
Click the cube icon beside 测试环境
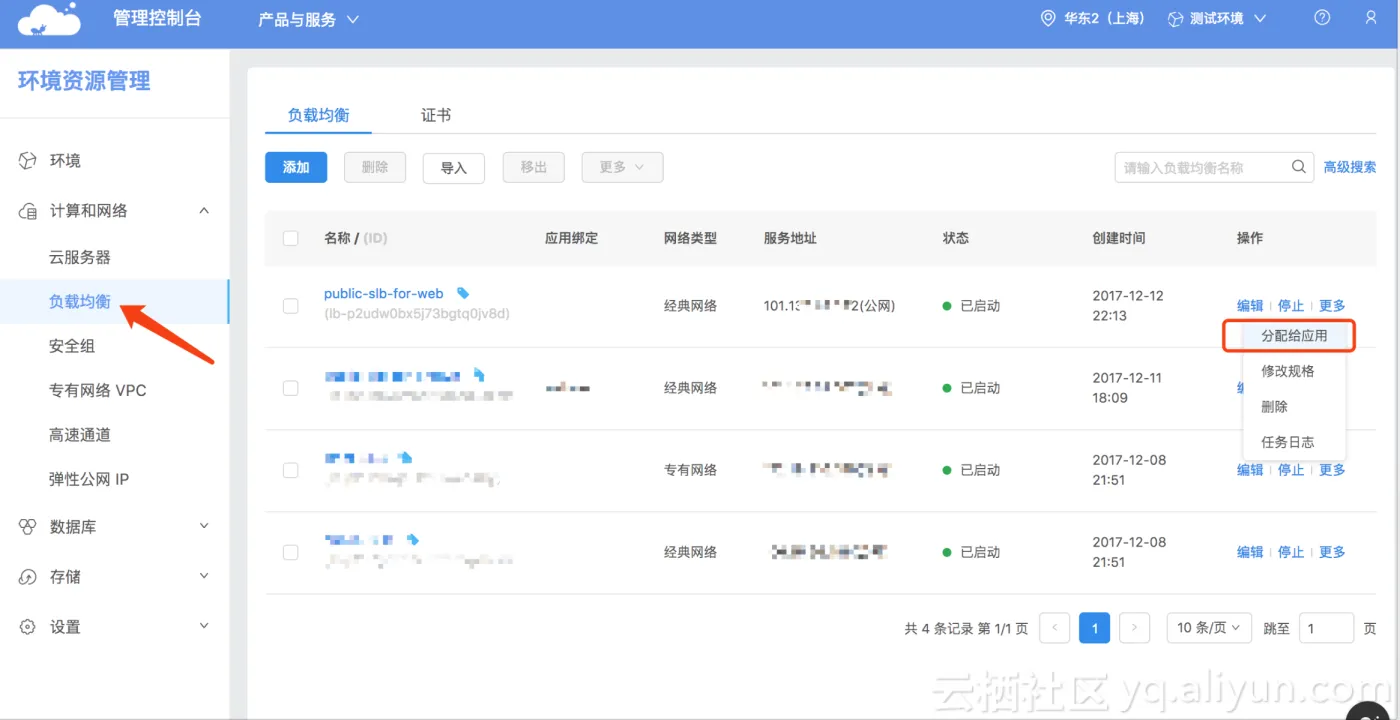pyautogui.click(x=1175, y=19)
